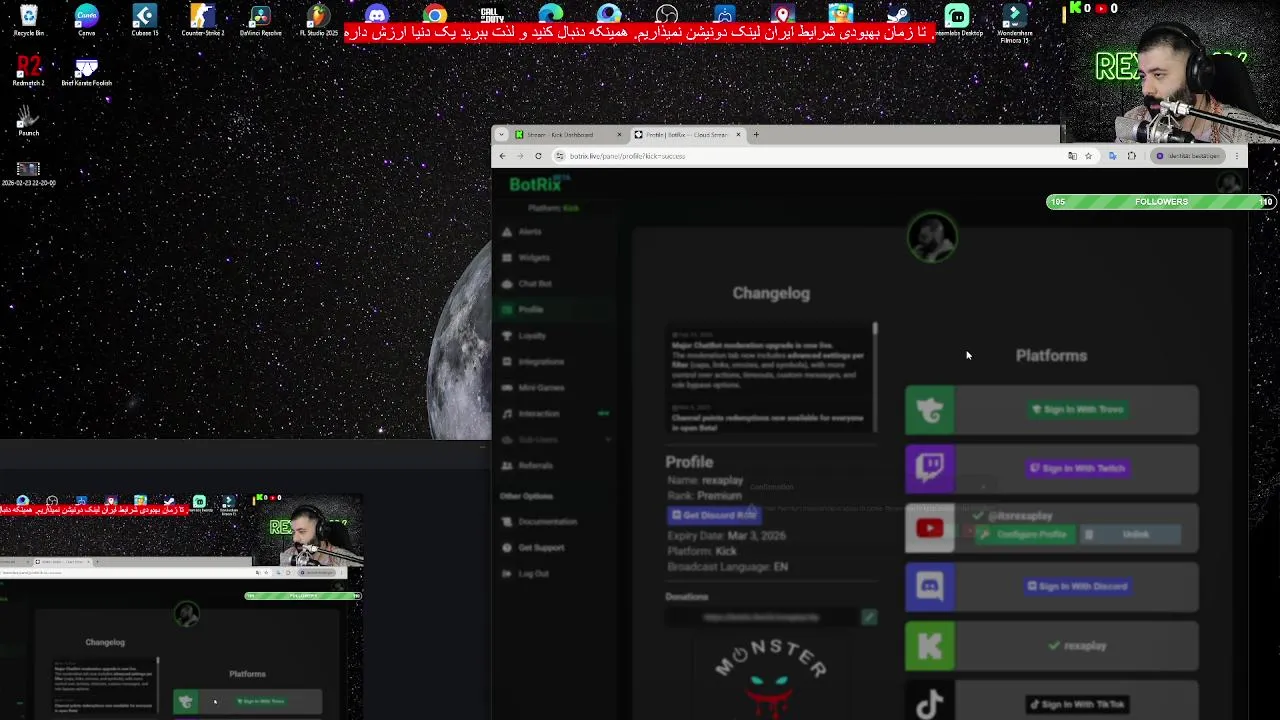This screenshot has height=720, width=1280.
Task: Click the round profile avatar above Changelog
Action: (x=932, y=237)
